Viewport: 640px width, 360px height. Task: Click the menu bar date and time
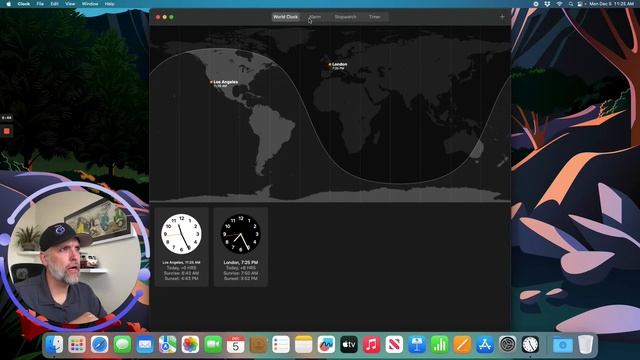pyautogui.click(x=611, y=4)
